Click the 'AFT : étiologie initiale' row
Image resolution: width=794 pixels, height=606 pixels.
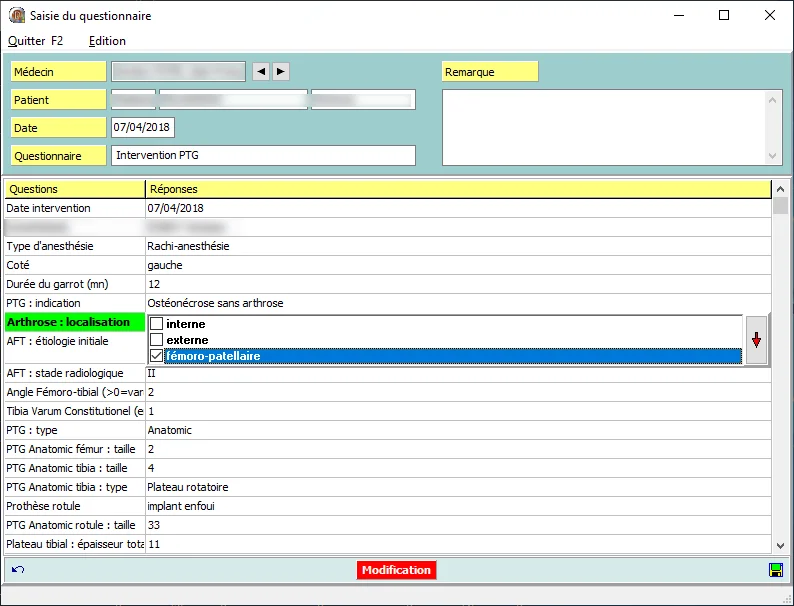tap(75, 341)
